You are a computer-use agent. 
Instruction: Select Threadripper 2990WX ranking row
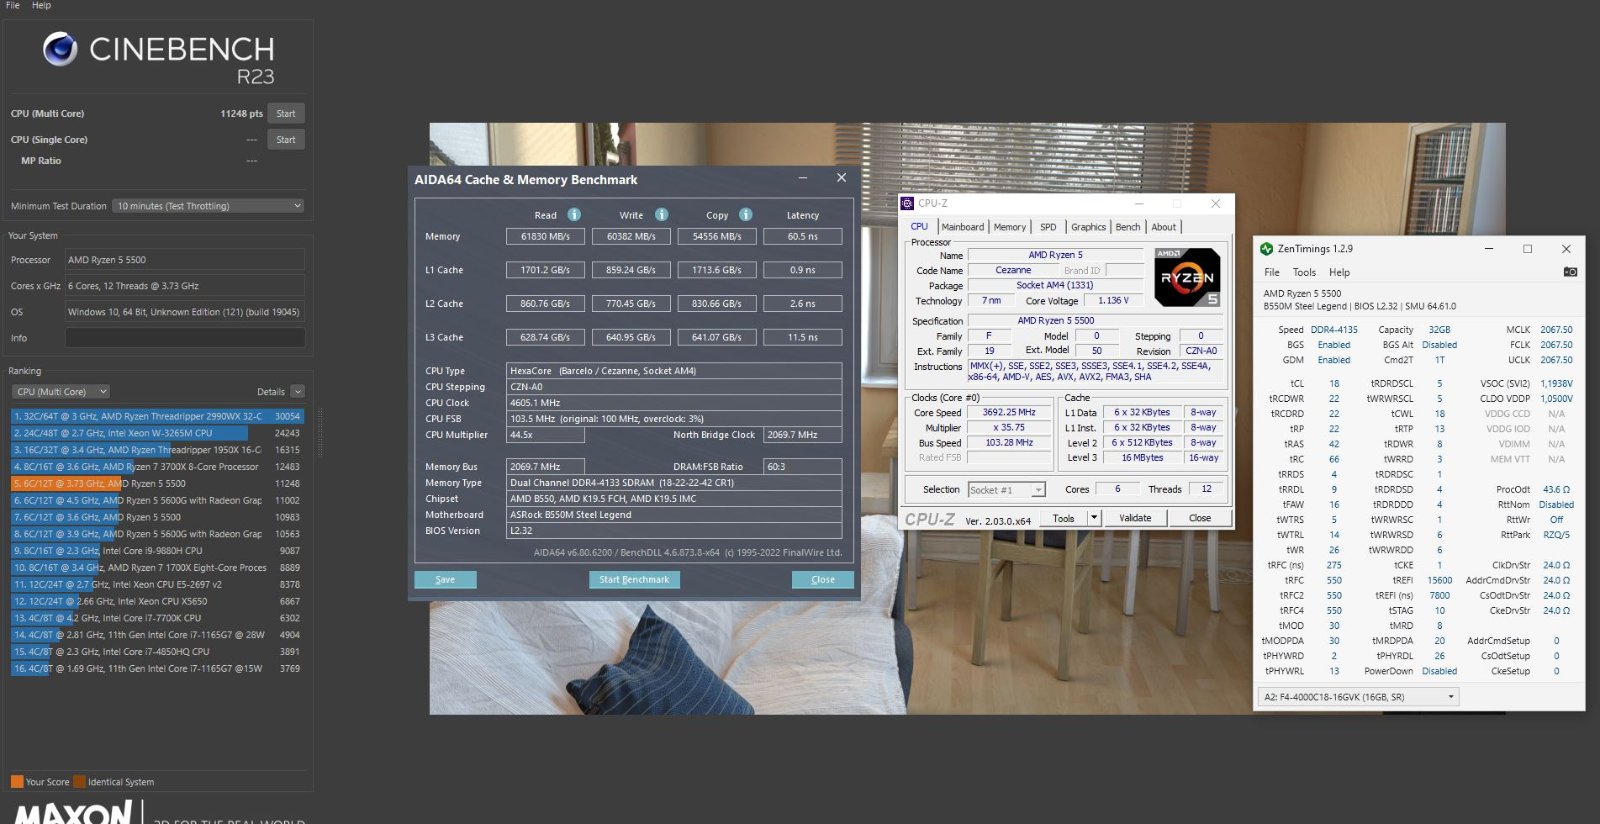point(156,416)
